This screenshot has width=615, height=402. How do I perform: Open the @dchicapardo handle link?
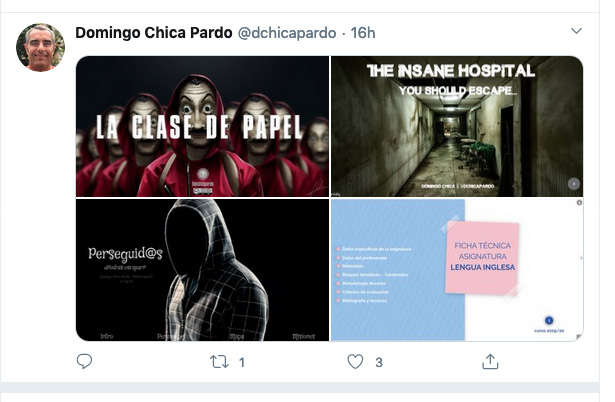[x=287, y=33]
